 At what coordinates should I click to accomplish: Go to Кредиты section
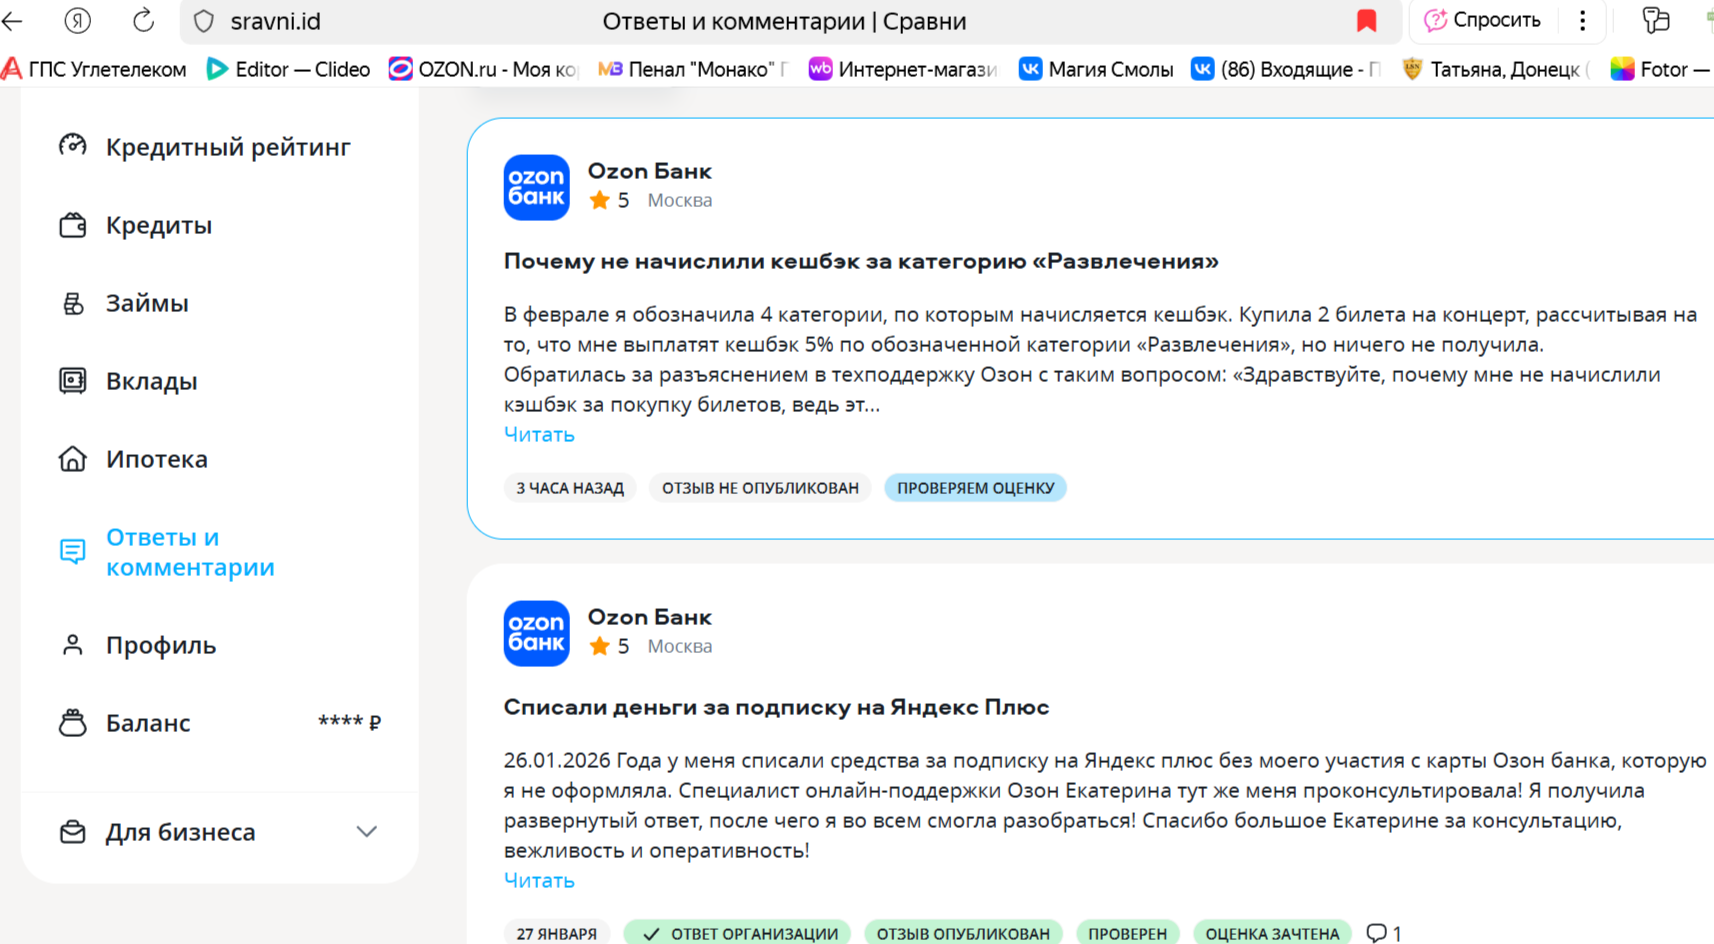[159, 226]
